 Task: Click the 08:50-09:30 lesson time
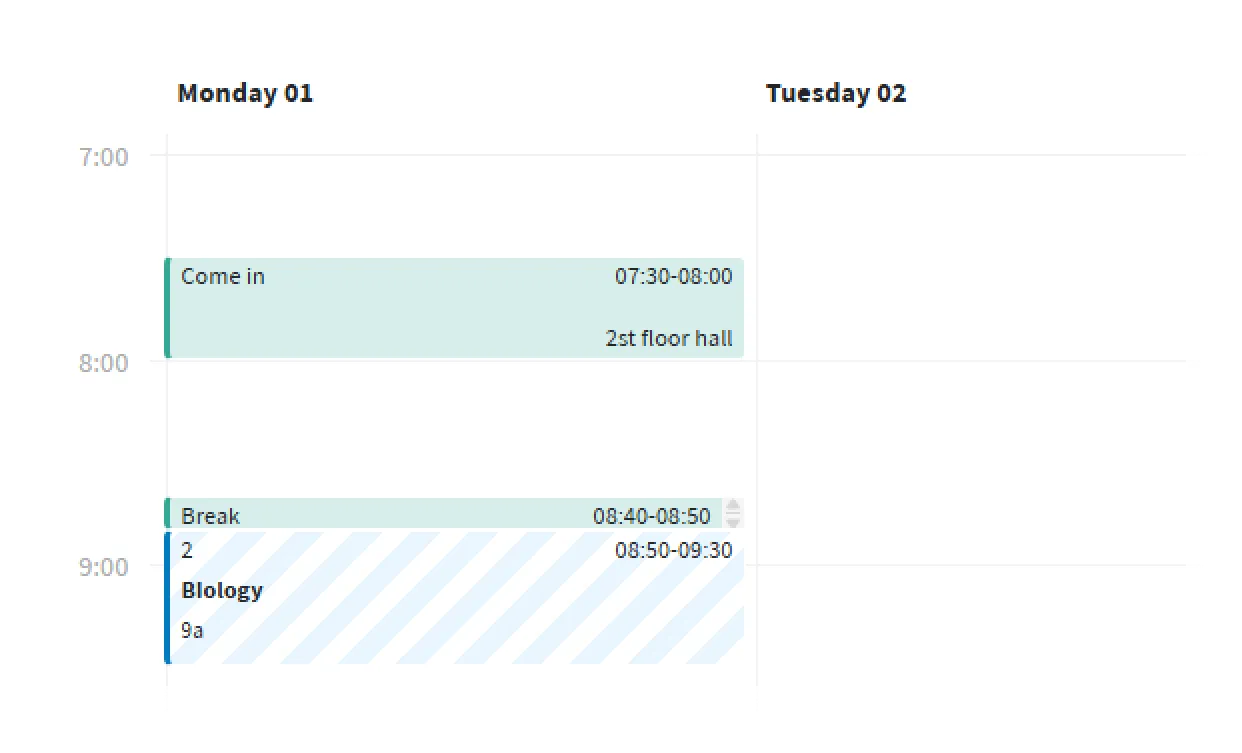point(673,551)
